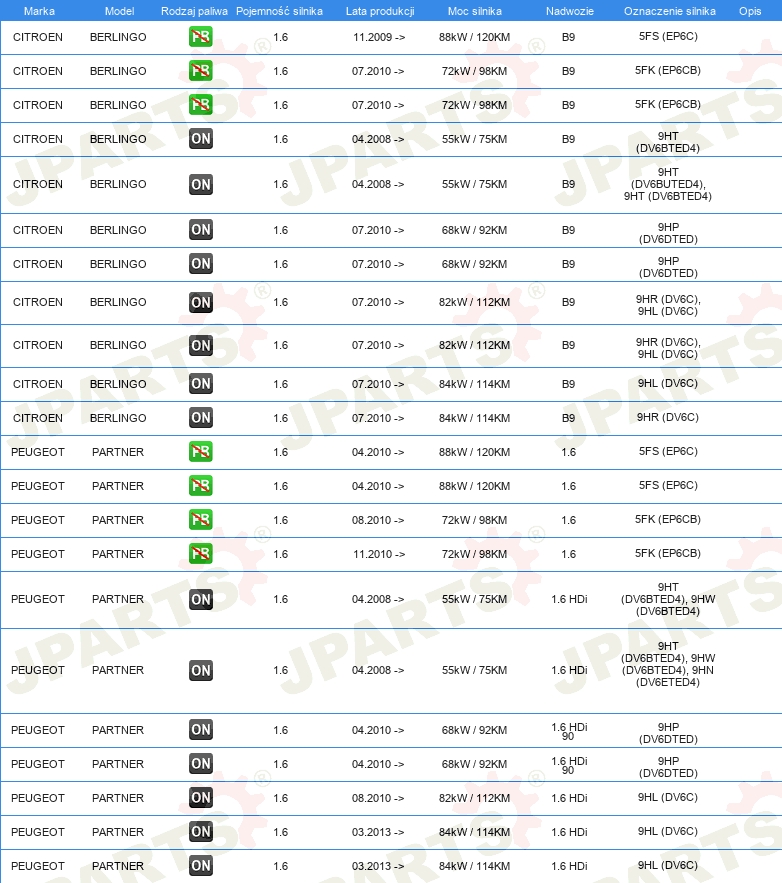Click the Marka column header
The width and height of the screenshot is (782, 883).
click(x=39, y=11)
